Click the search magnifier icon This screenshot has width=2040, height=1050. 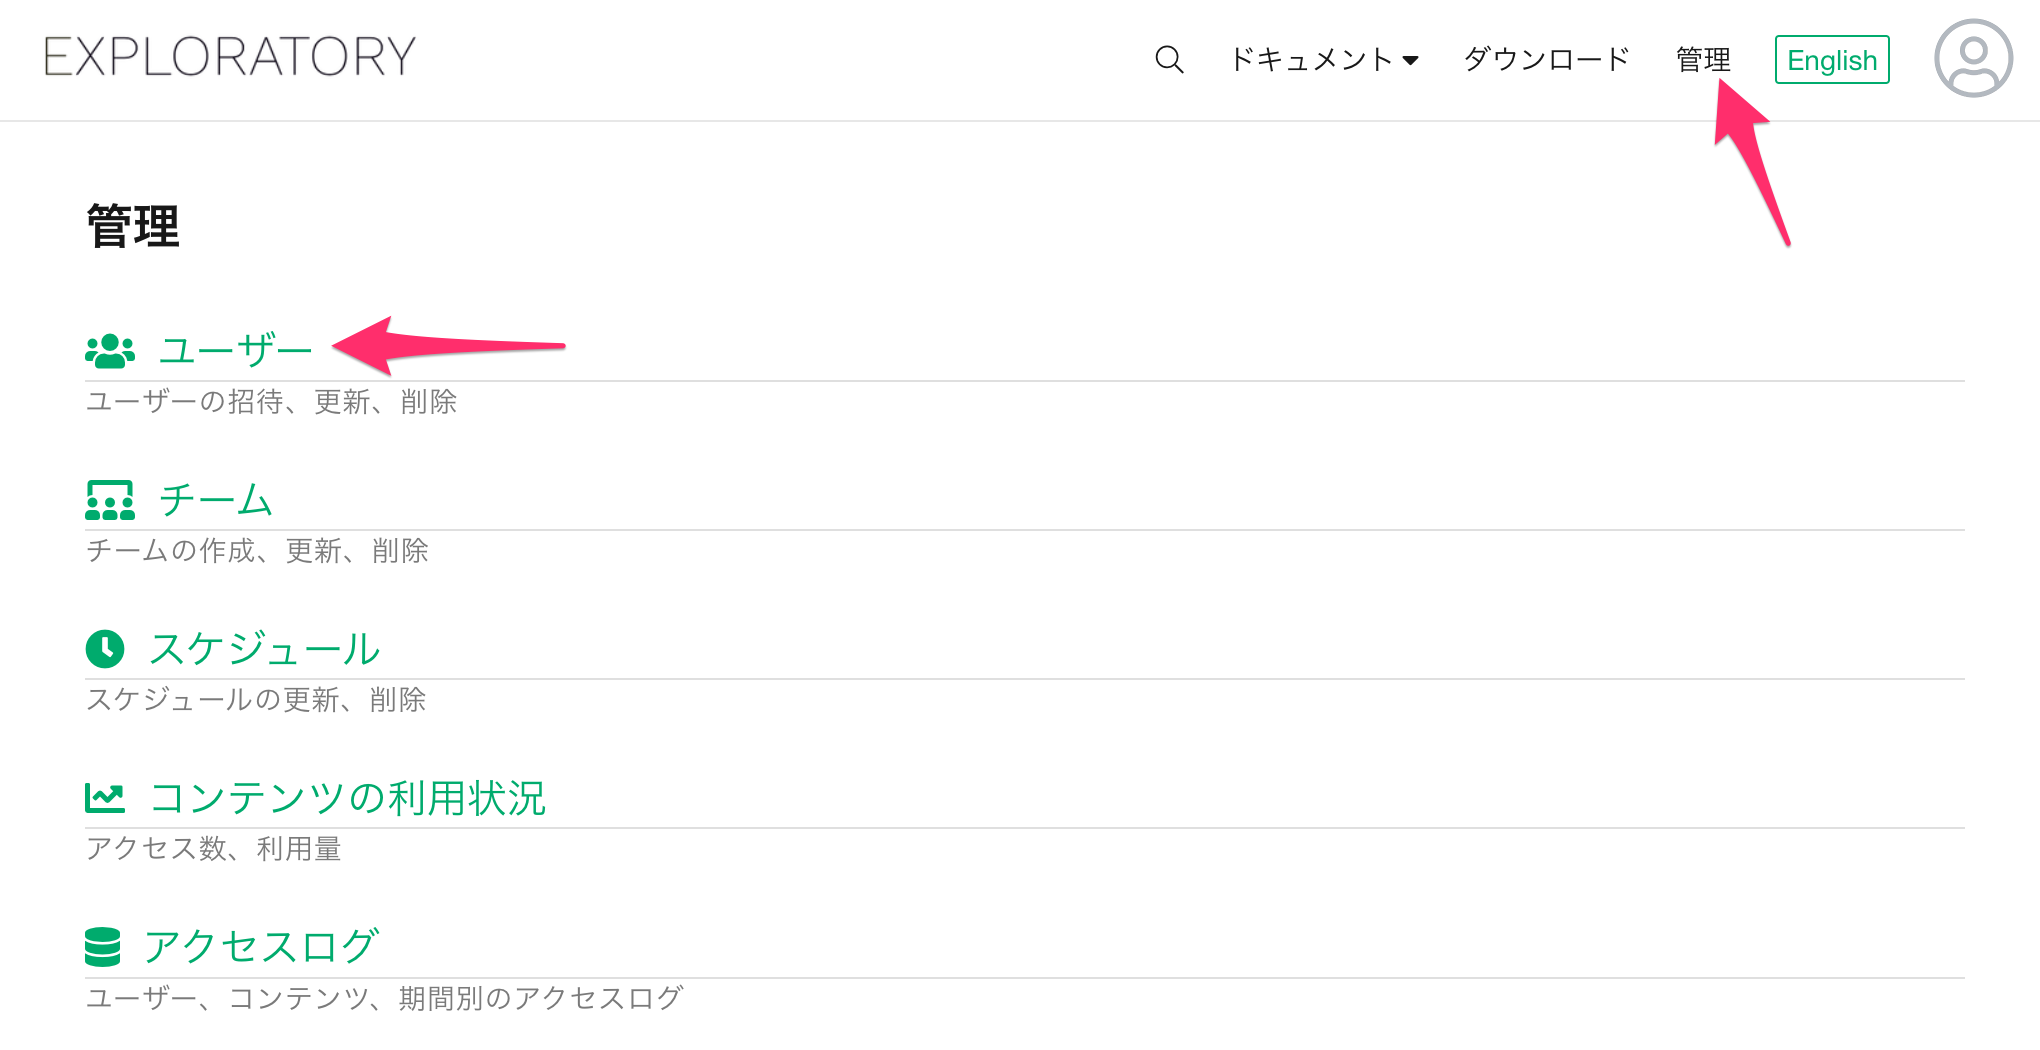click(1169, 59)
